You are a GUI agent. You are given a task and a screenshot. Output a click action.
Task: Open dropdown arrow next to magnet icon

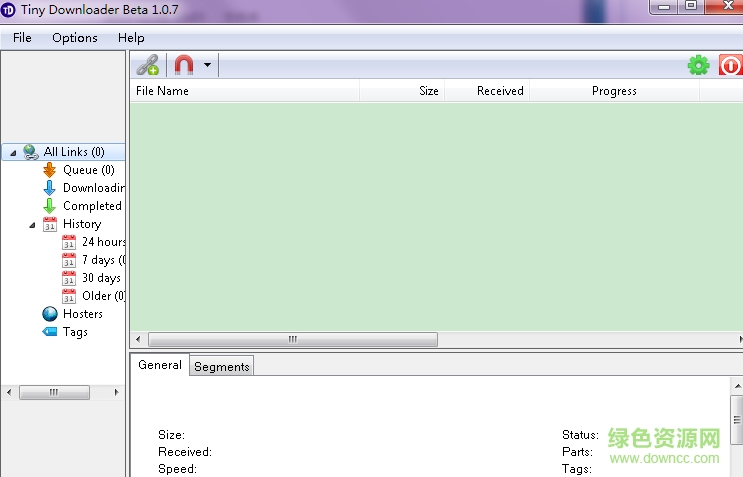pos(207,66)
